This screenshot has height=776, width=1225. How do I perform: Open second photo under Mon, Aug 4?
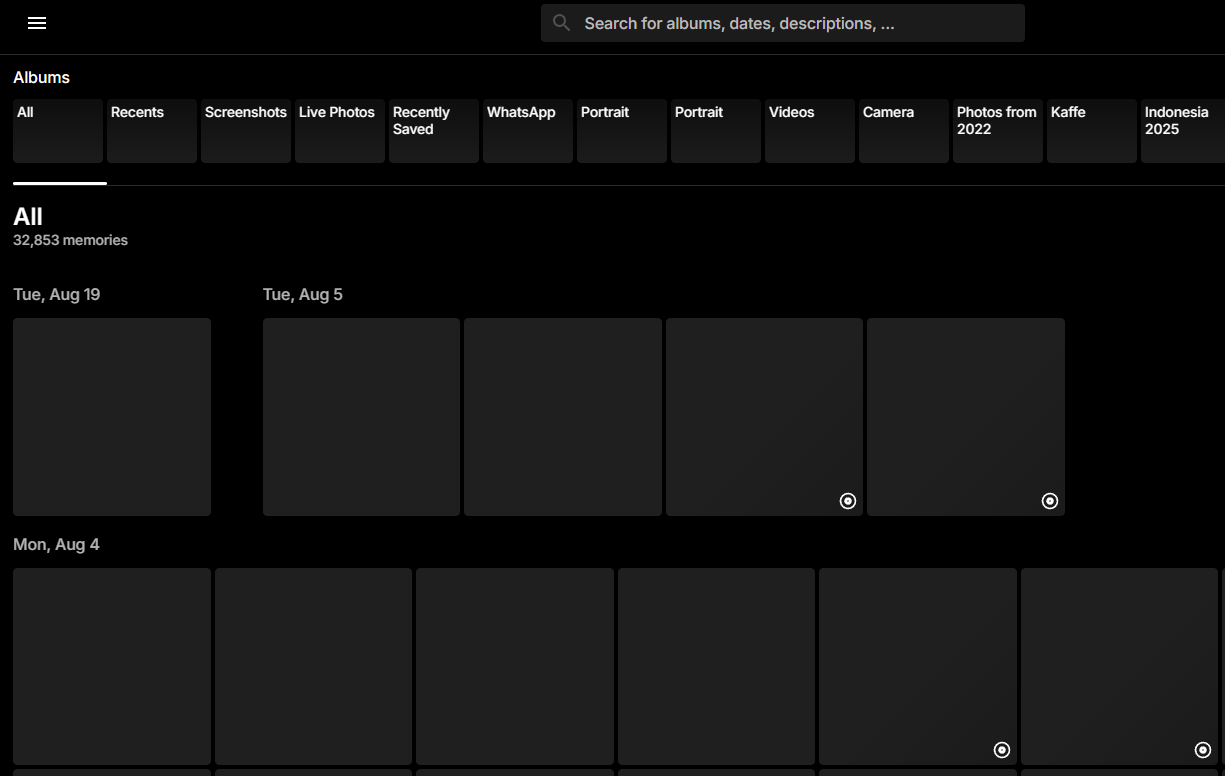click(313, 667)
